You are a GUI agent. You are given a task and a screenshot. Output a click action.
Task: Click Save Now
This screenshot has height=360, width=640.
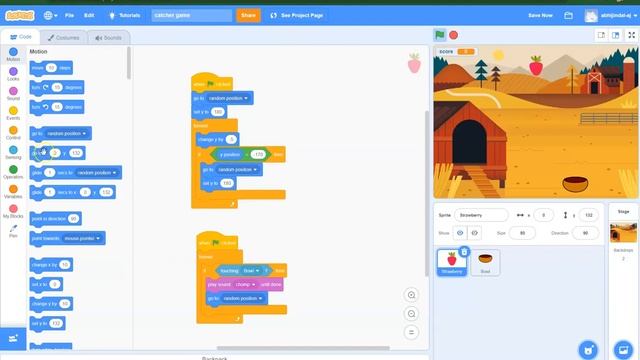point(540,16)
